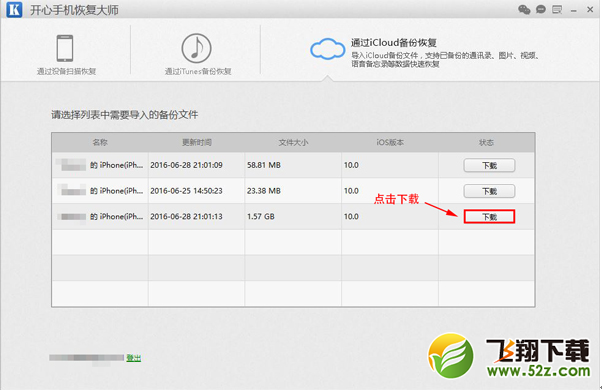Viewport: 602px width, 390px height.
Task: Download the 58.81 MB backup
Action: (489, 165)
